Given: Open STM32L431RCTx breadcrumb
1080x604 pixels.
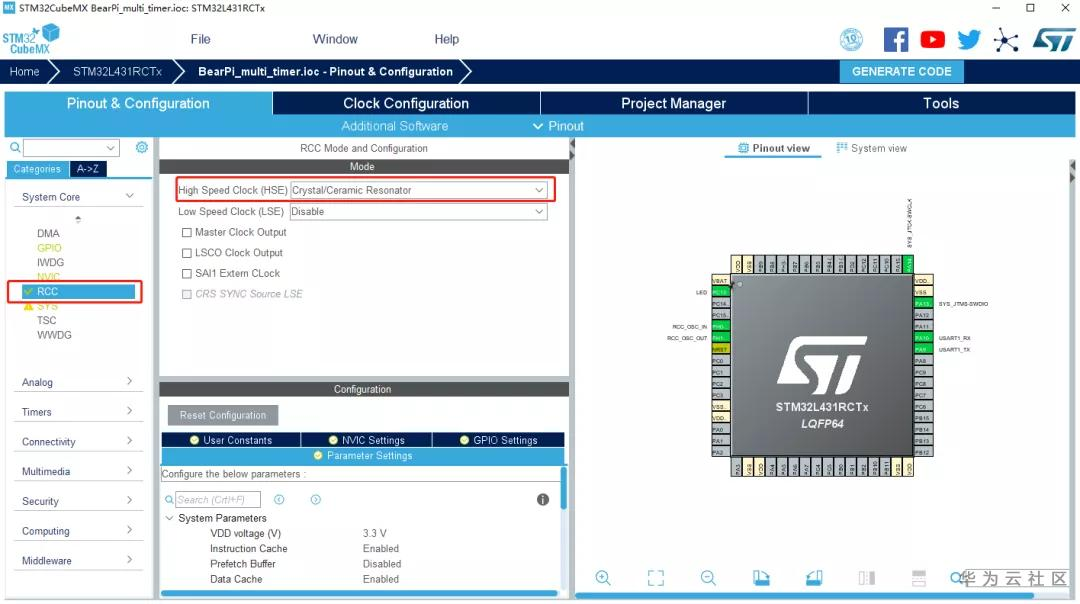Looking at the screenshot, I should [117, 72].
